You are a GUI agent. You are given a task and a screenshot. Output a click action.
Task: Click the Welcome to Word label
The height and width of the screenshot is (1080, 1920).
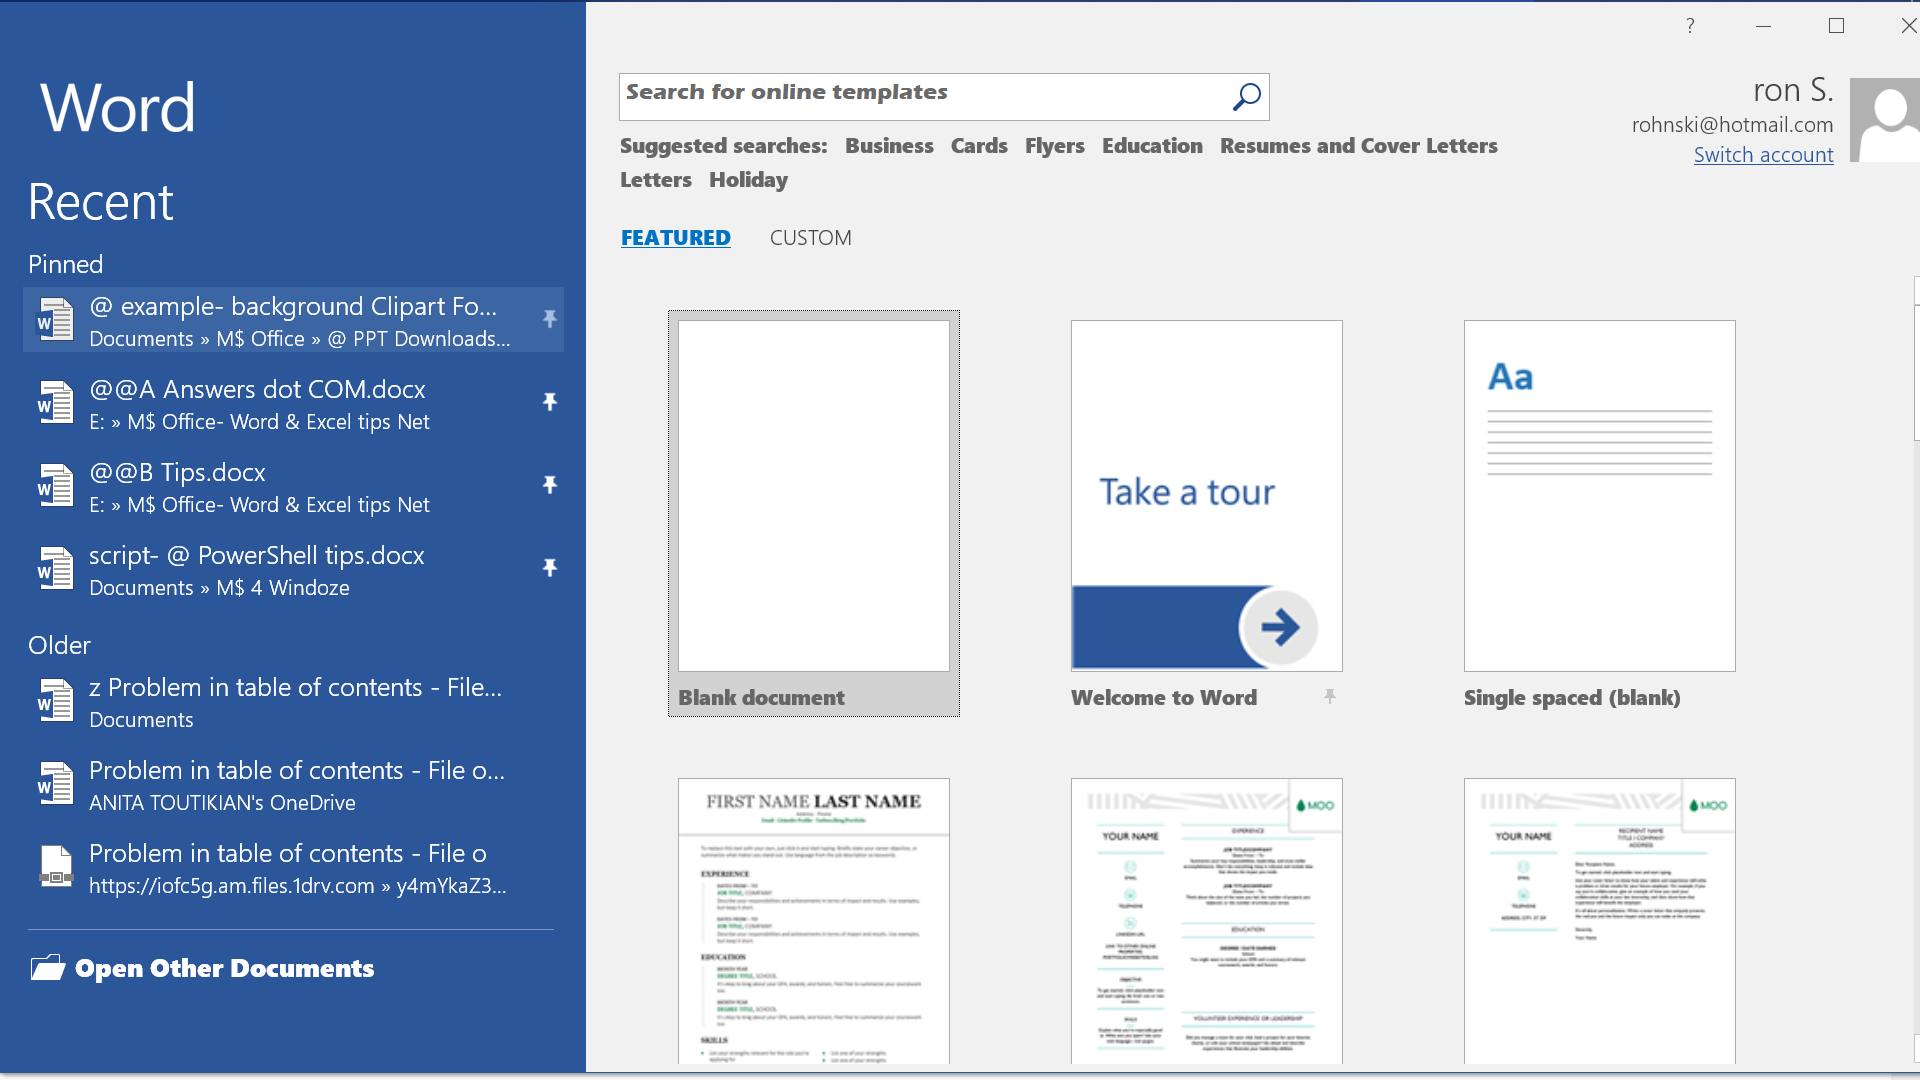point(1164,698)
